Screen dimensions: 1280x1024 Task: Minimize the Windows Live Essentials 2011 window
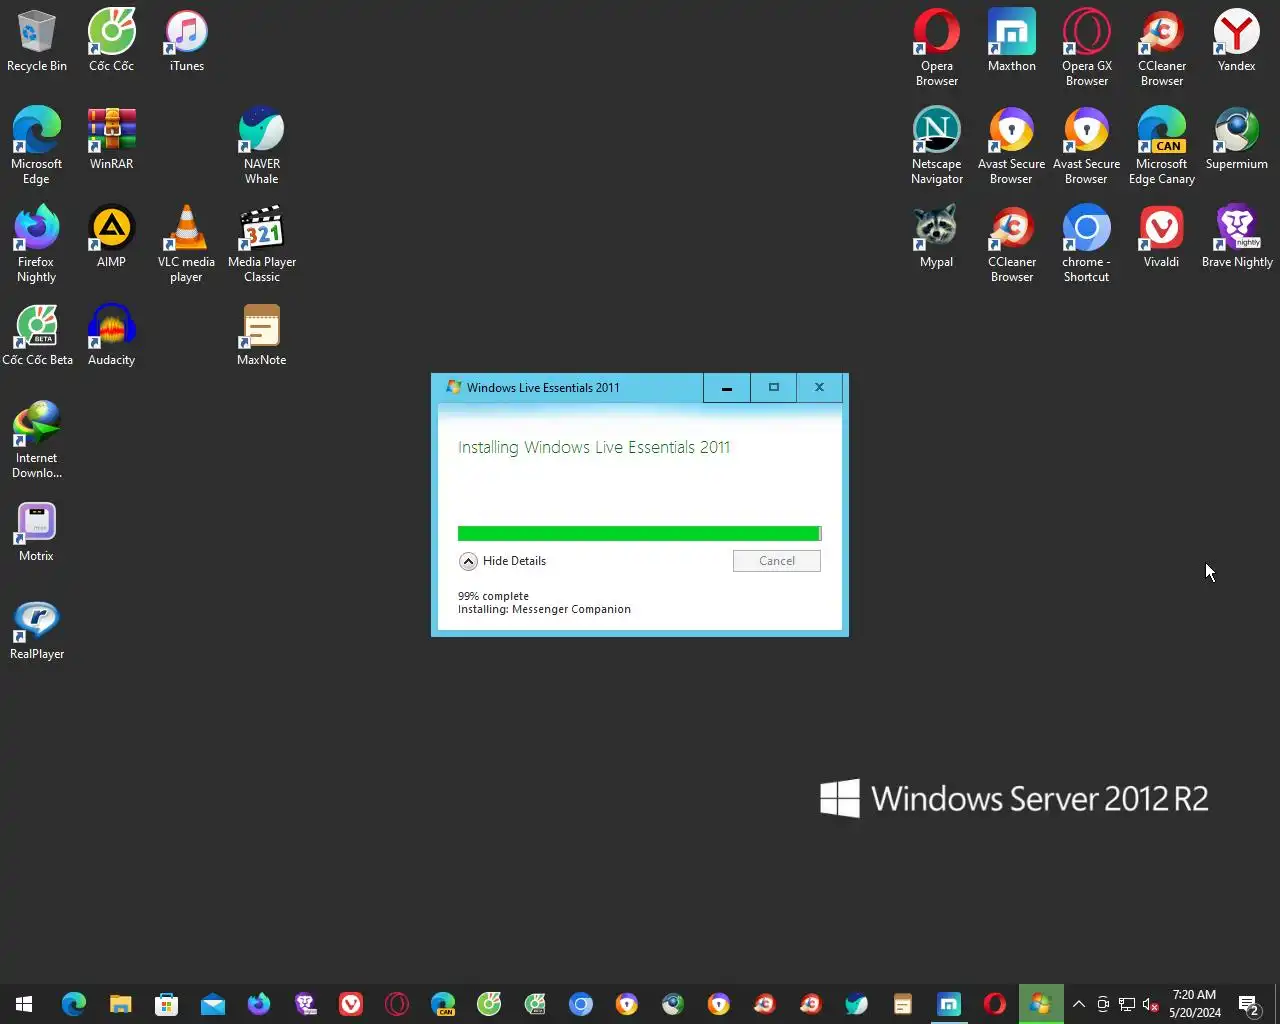(x=727, y=388)
